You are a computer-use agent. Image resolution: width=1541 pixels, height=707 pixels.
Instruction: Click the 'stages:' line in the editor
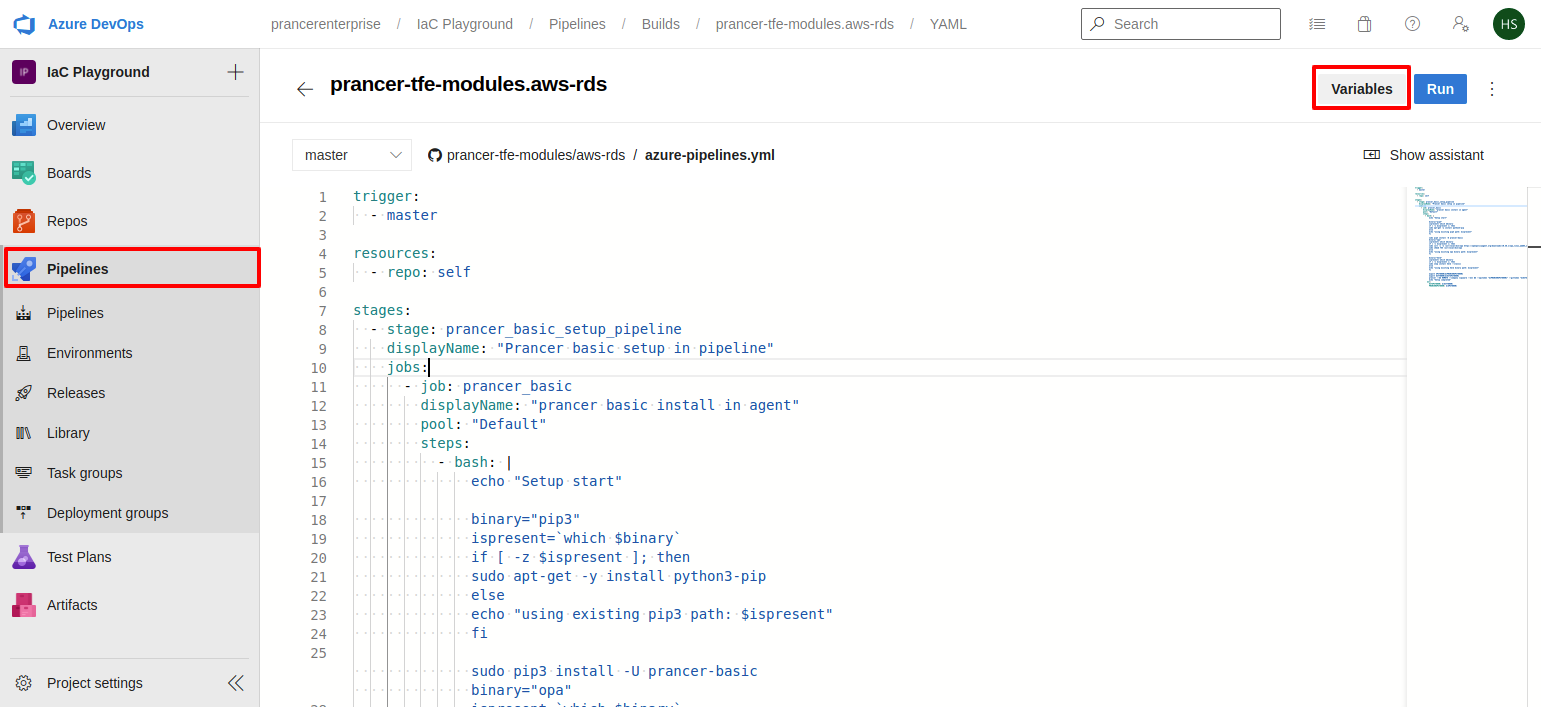[382, 311]
